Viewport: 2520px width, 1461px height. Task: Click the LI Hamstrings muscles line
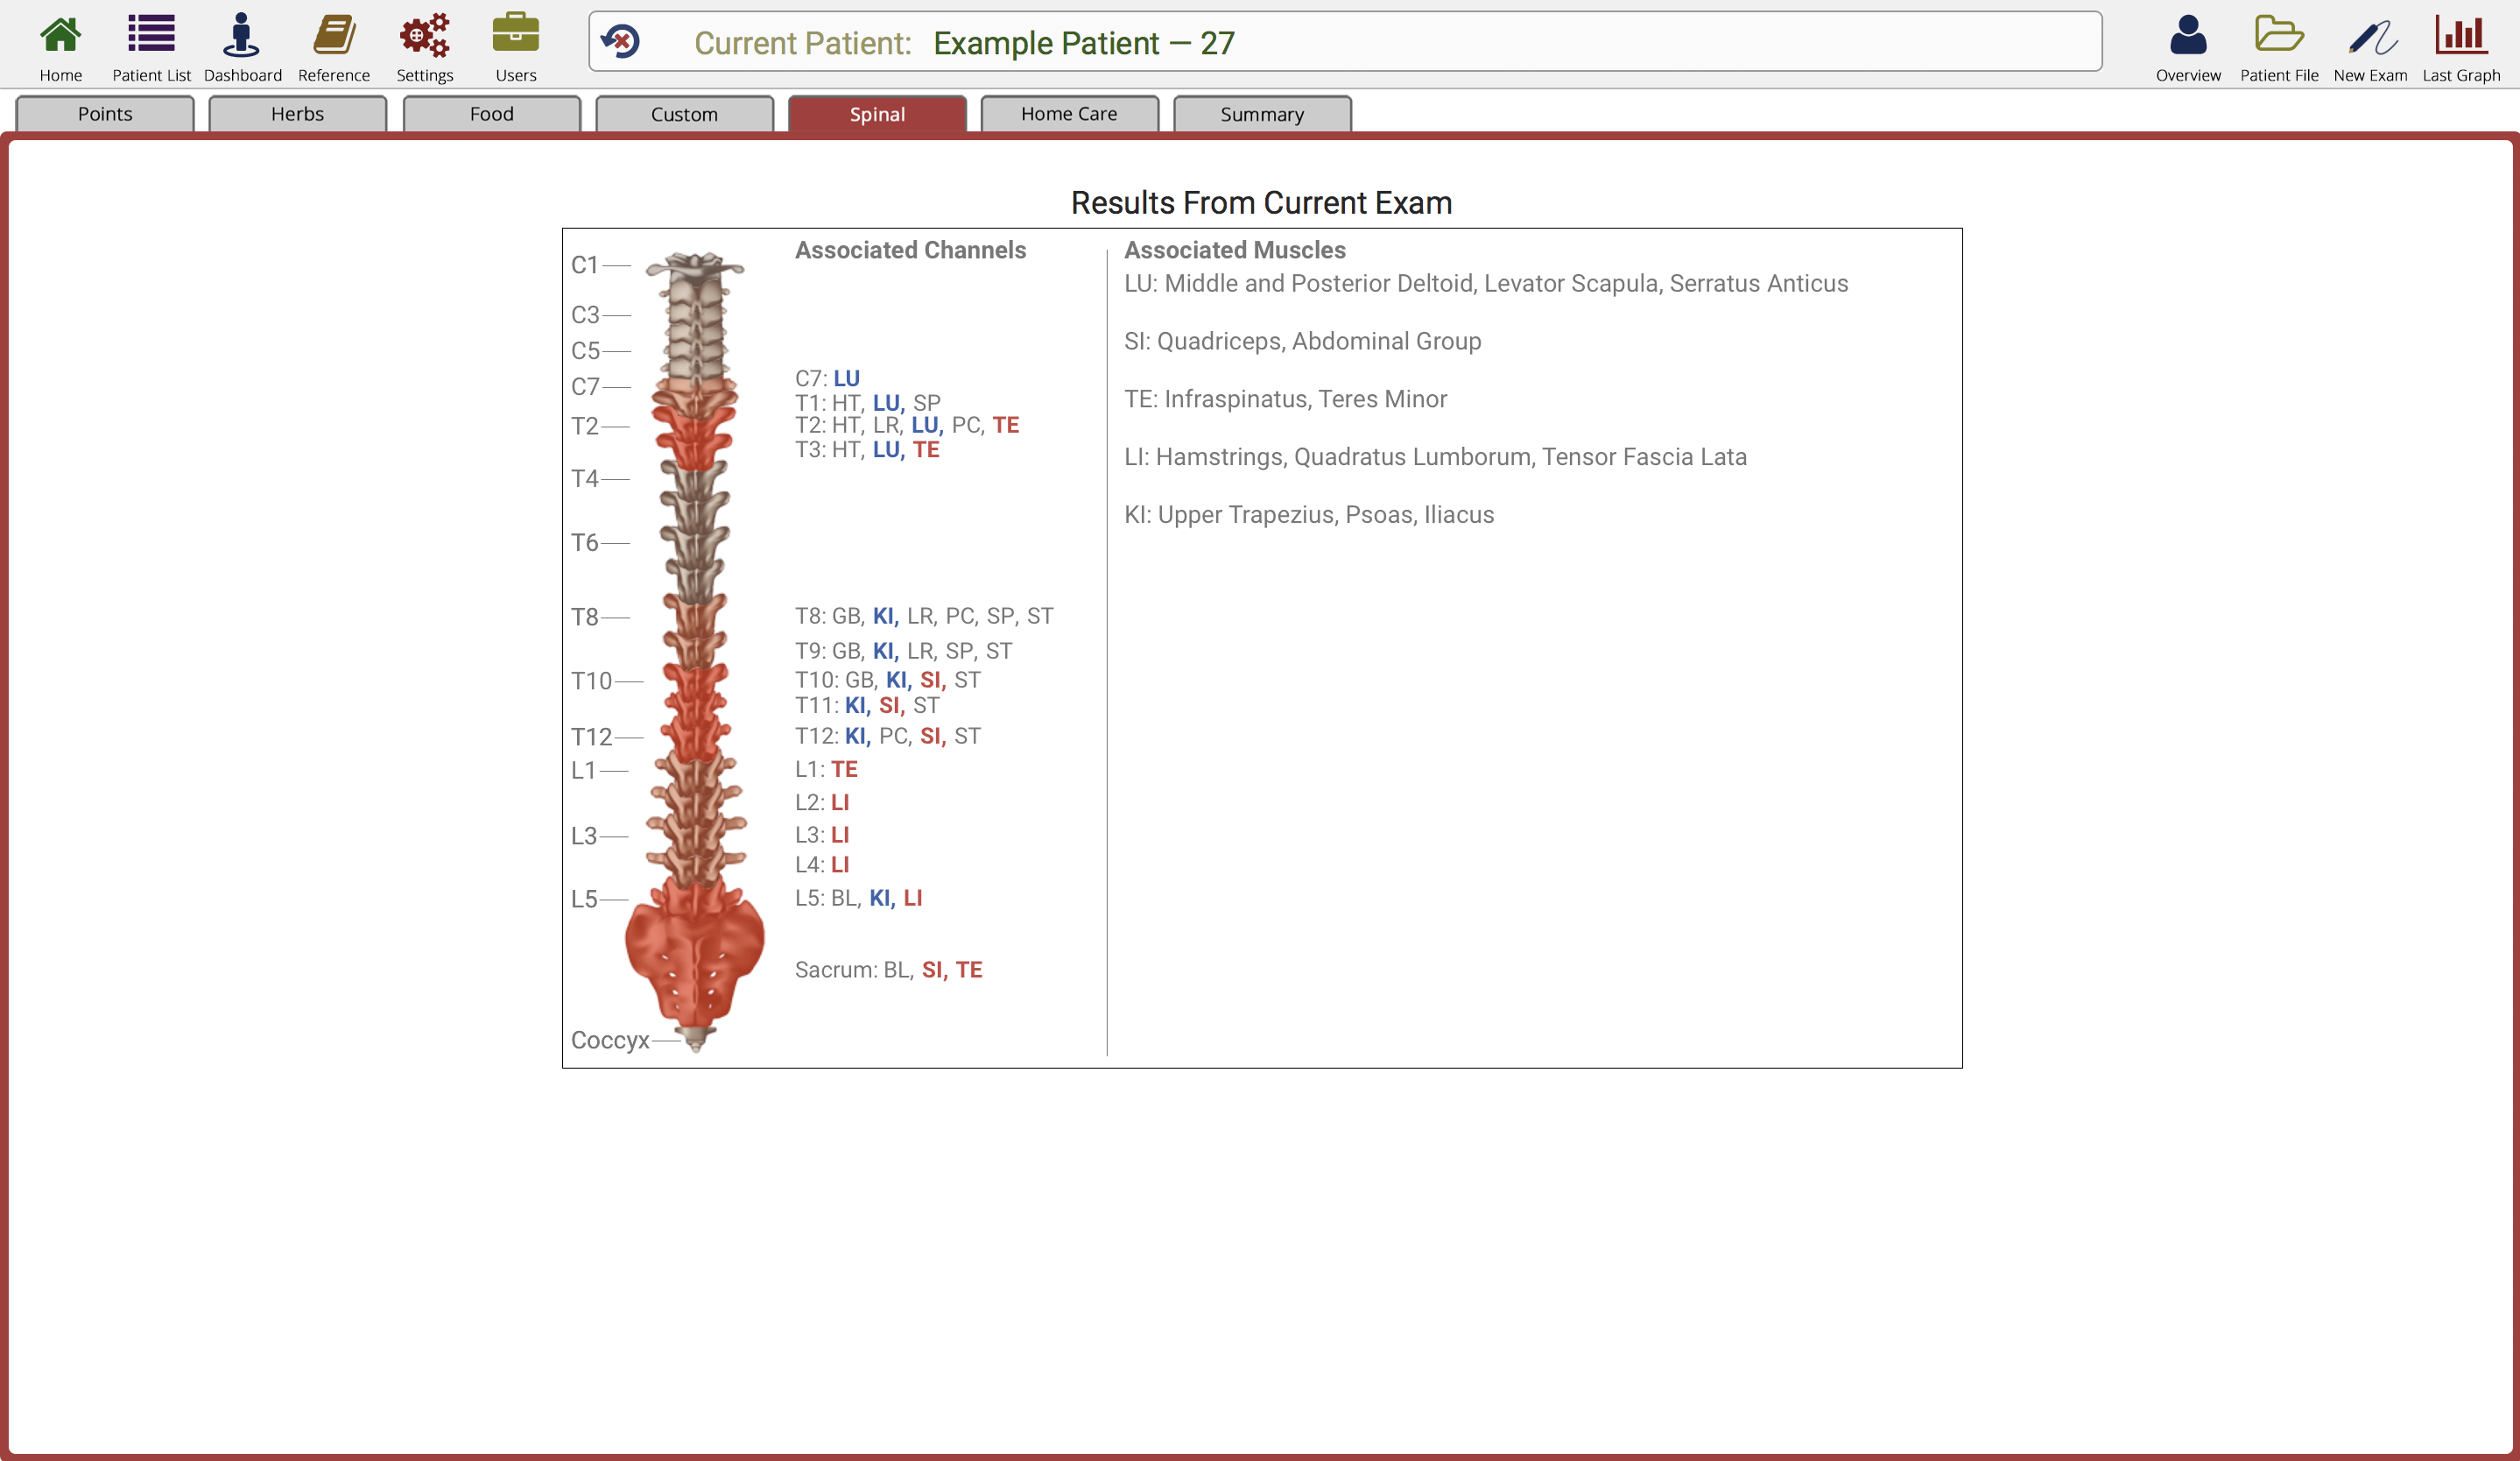pyautogui.click(x=1435, y=458)
